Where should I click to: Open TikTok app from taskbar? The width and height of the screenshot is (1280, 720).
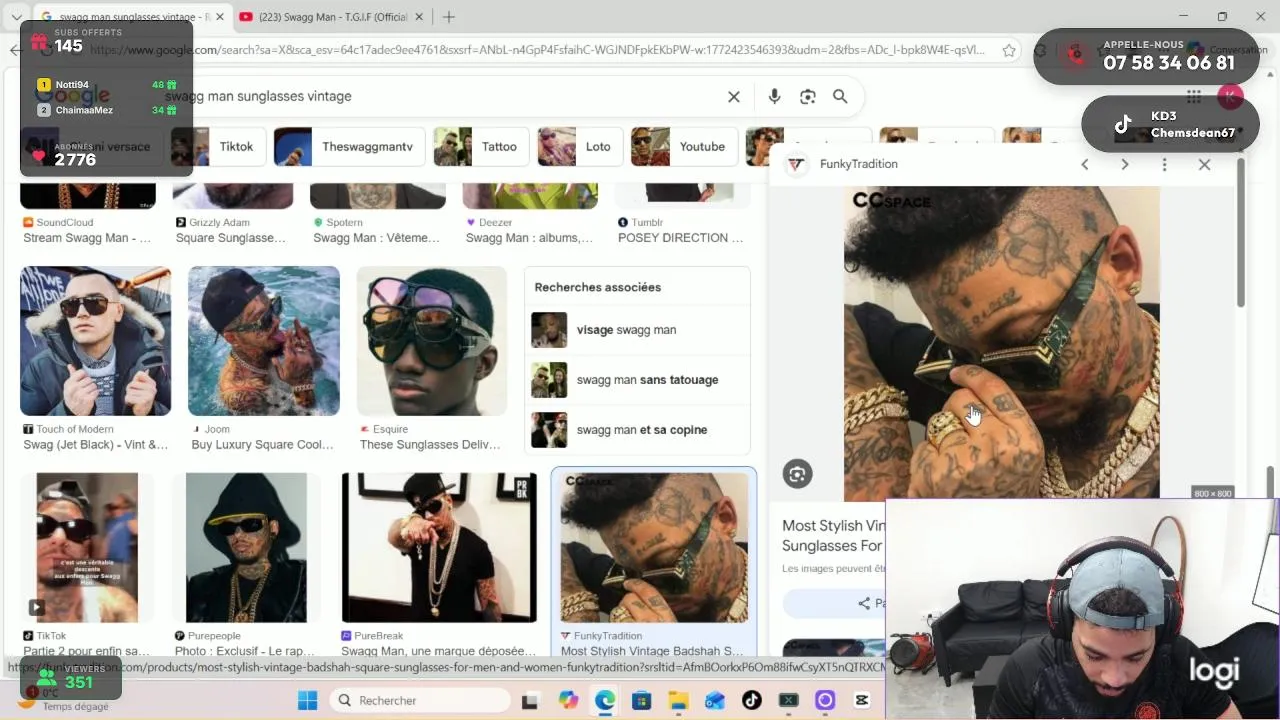click(x=752, y=700)
